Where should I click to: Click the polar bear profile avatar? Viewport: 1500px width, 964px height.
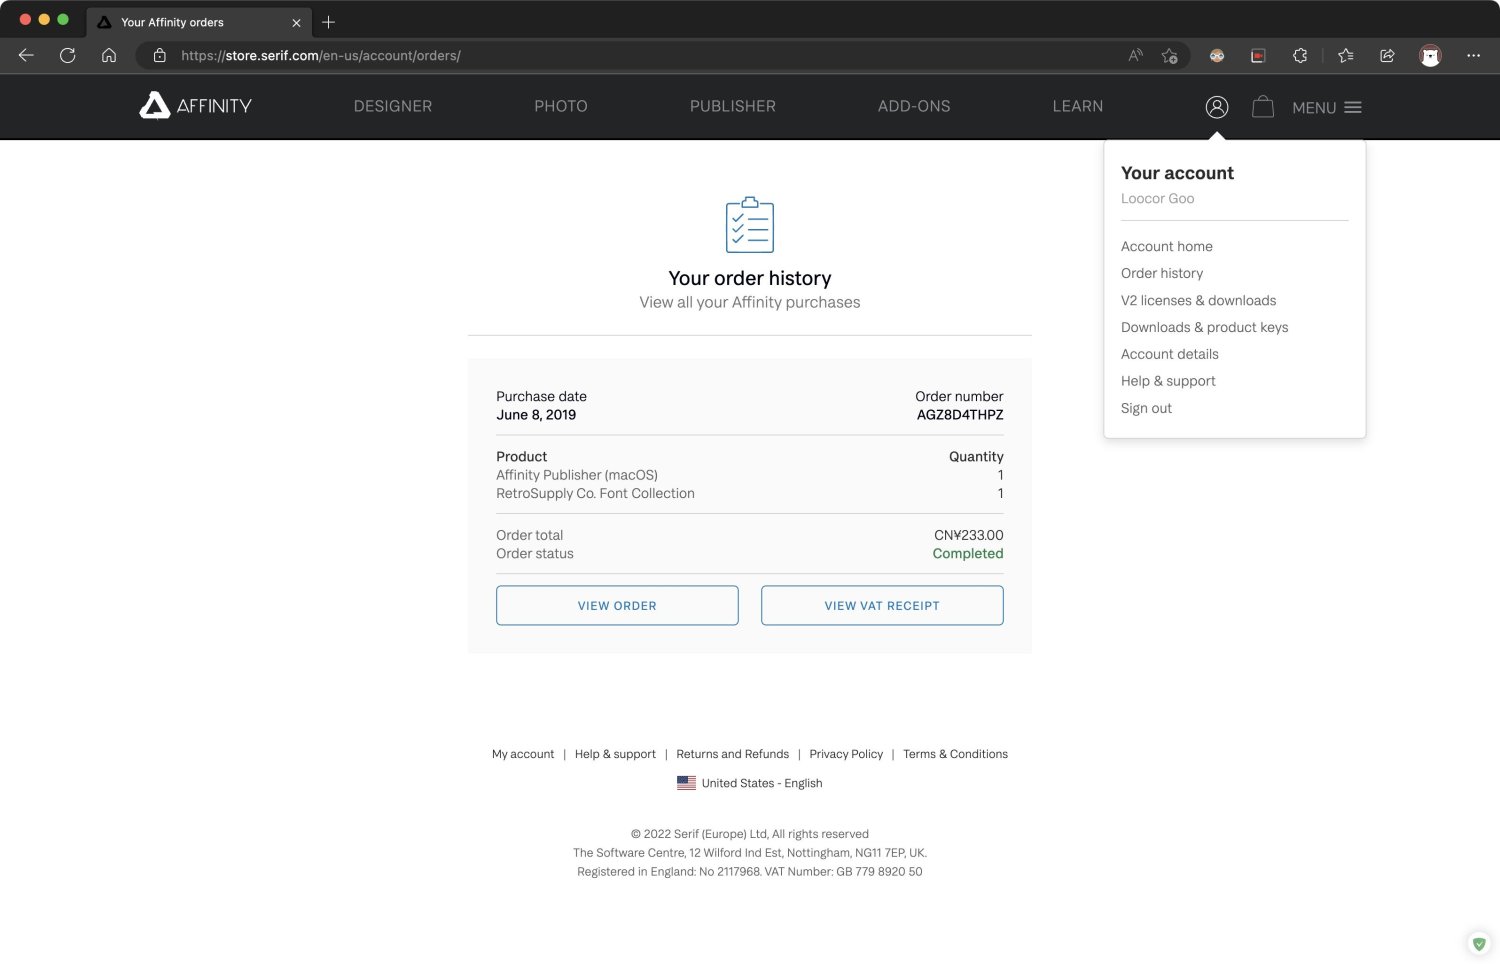[x=1430, y=56]
